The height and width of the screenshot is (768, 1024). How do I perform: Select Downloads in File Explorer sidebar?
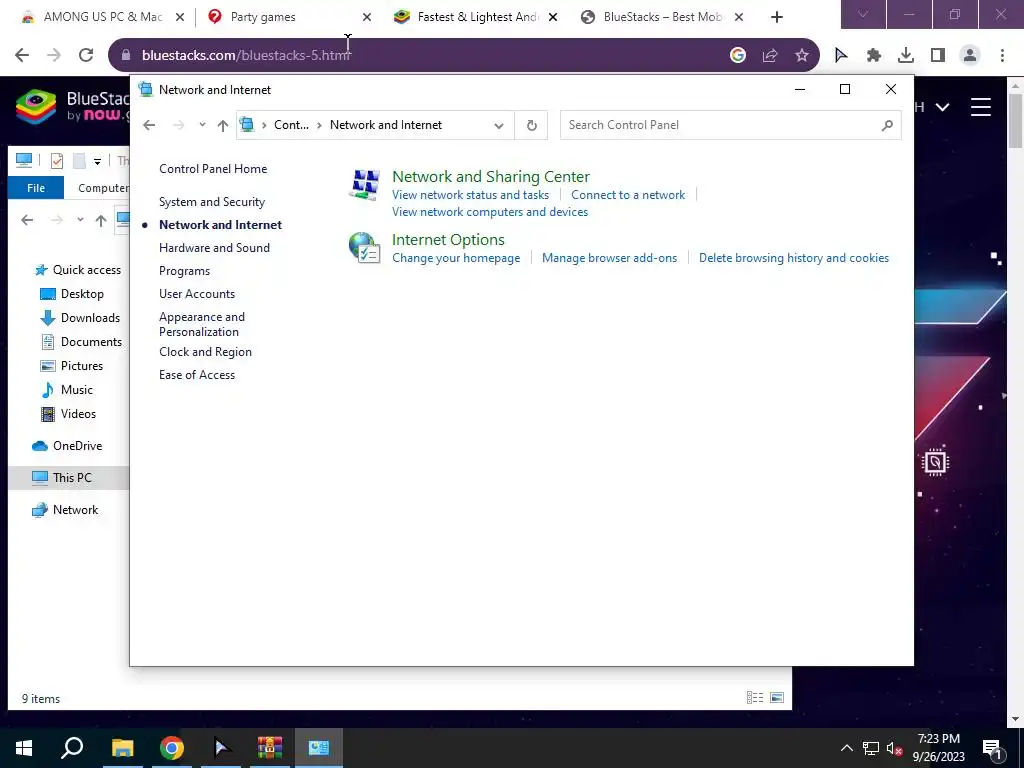(x=89, y=318)
